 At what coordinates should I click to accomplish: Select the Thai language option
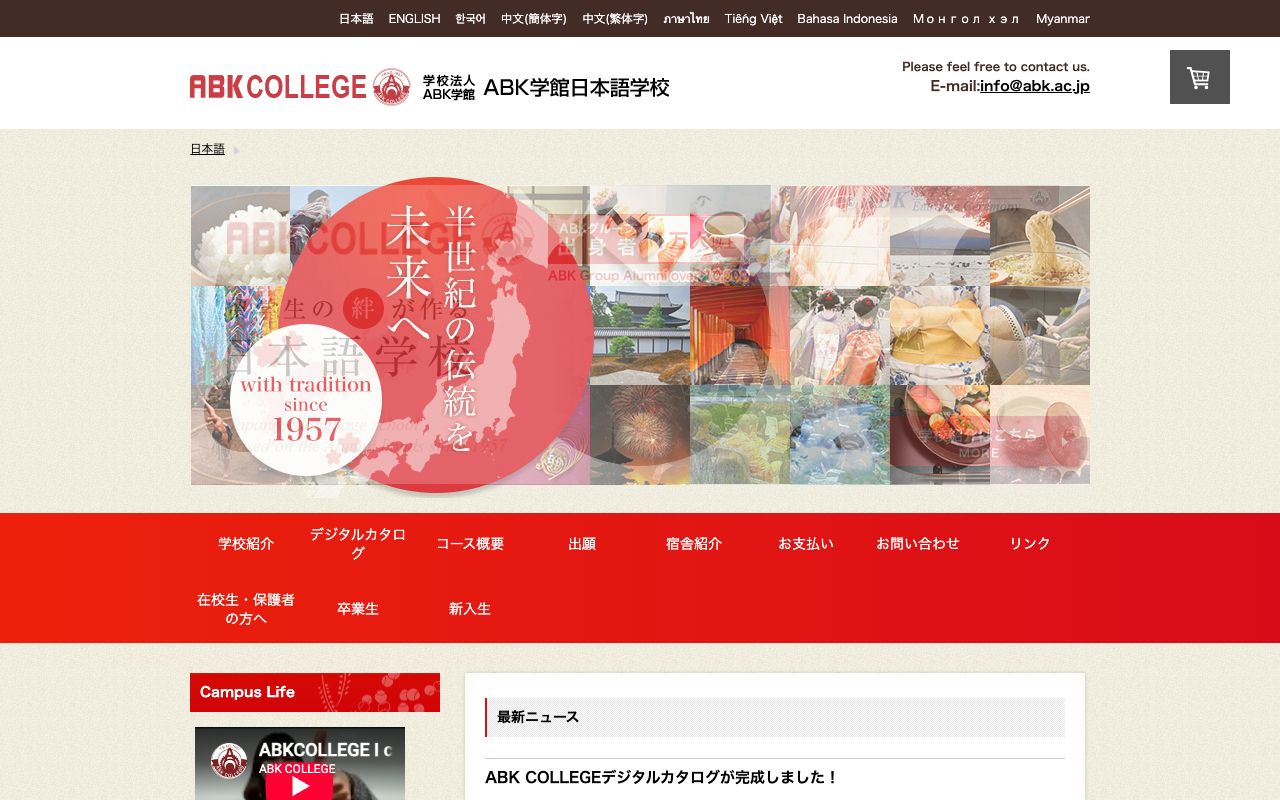[x=686, y=19]
